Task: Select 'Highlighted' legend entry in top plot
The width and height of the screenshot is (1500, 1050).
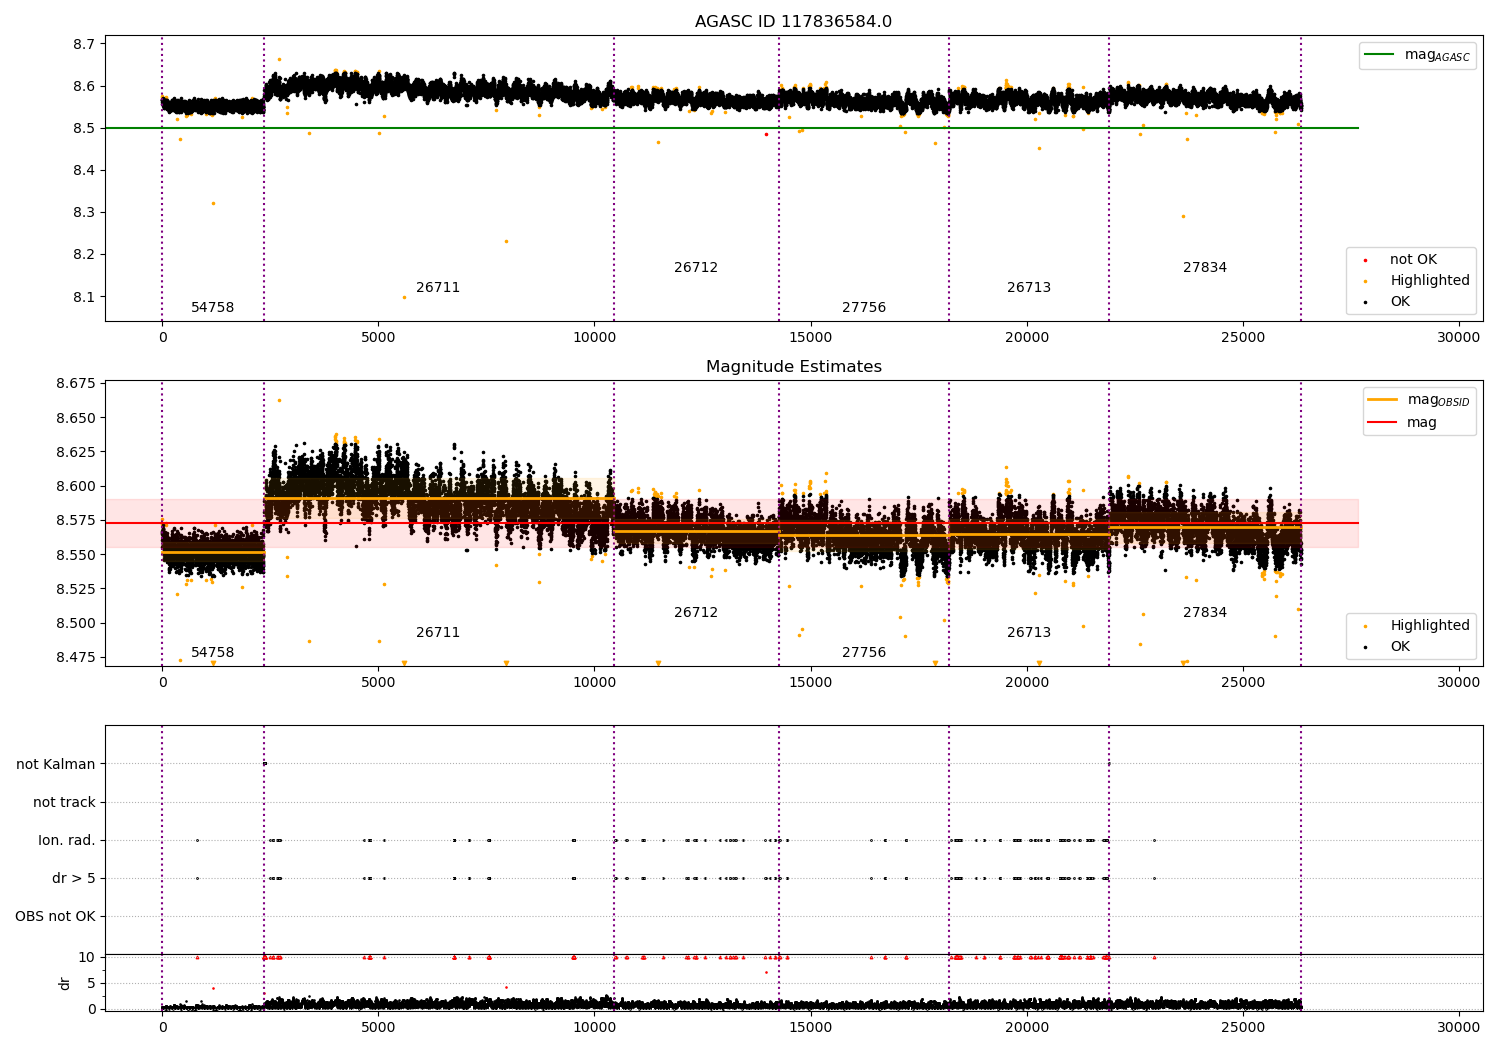Action: [1430, 281]
